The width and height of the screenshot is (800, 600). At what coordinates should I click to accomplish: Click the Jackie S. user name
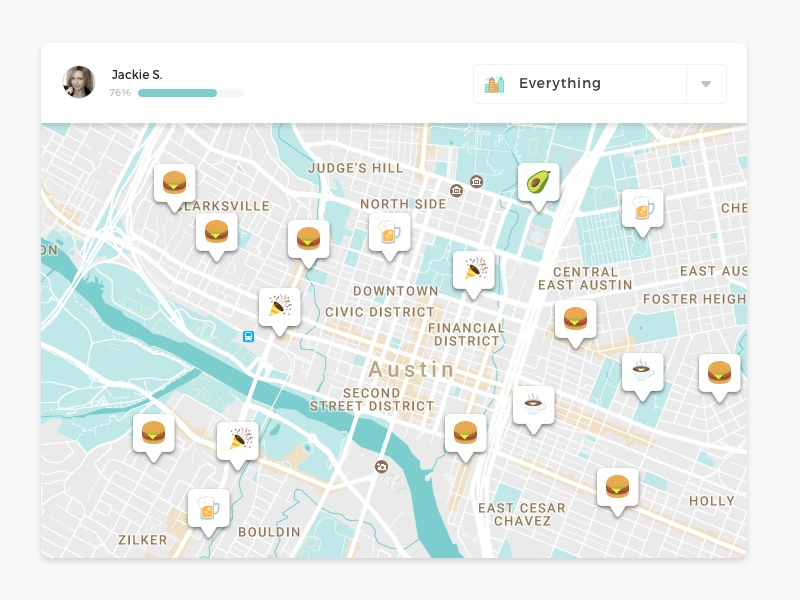click(x=137, y=75)
